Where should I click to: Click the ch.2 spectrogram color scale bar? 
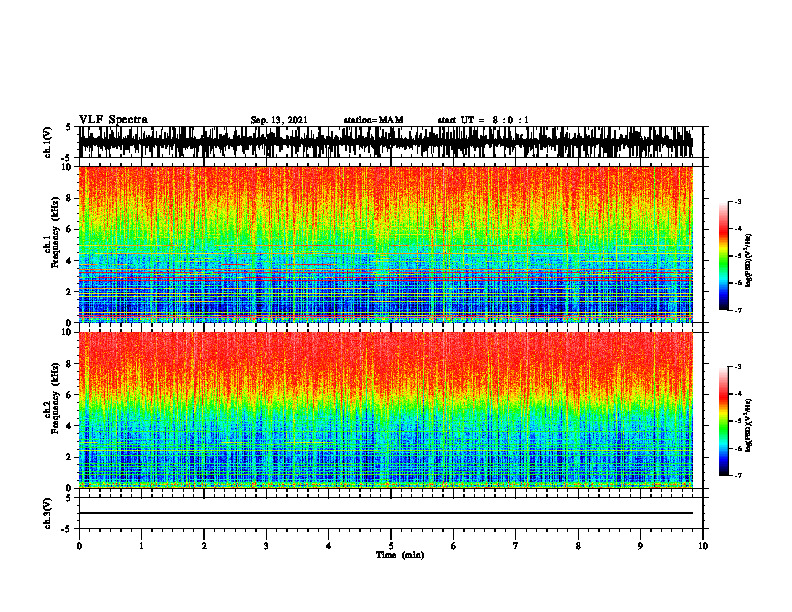(724, 421)
